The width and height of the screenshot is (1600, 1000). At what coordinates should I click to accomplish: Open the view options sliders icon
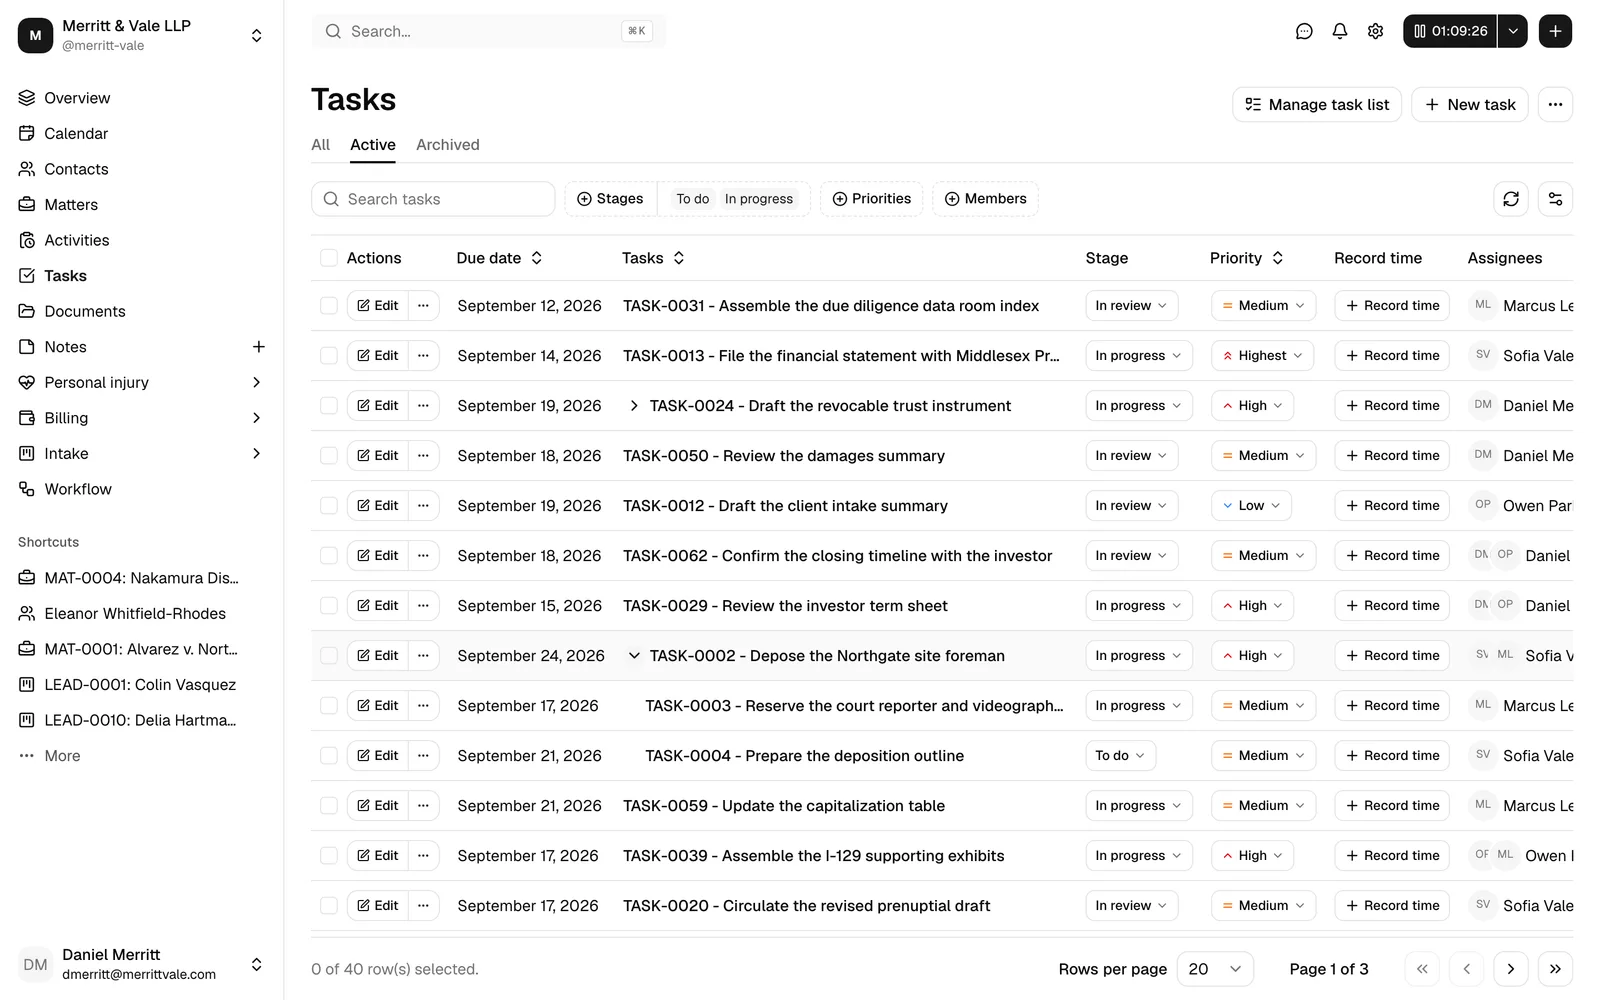[x=1555, y=199]
